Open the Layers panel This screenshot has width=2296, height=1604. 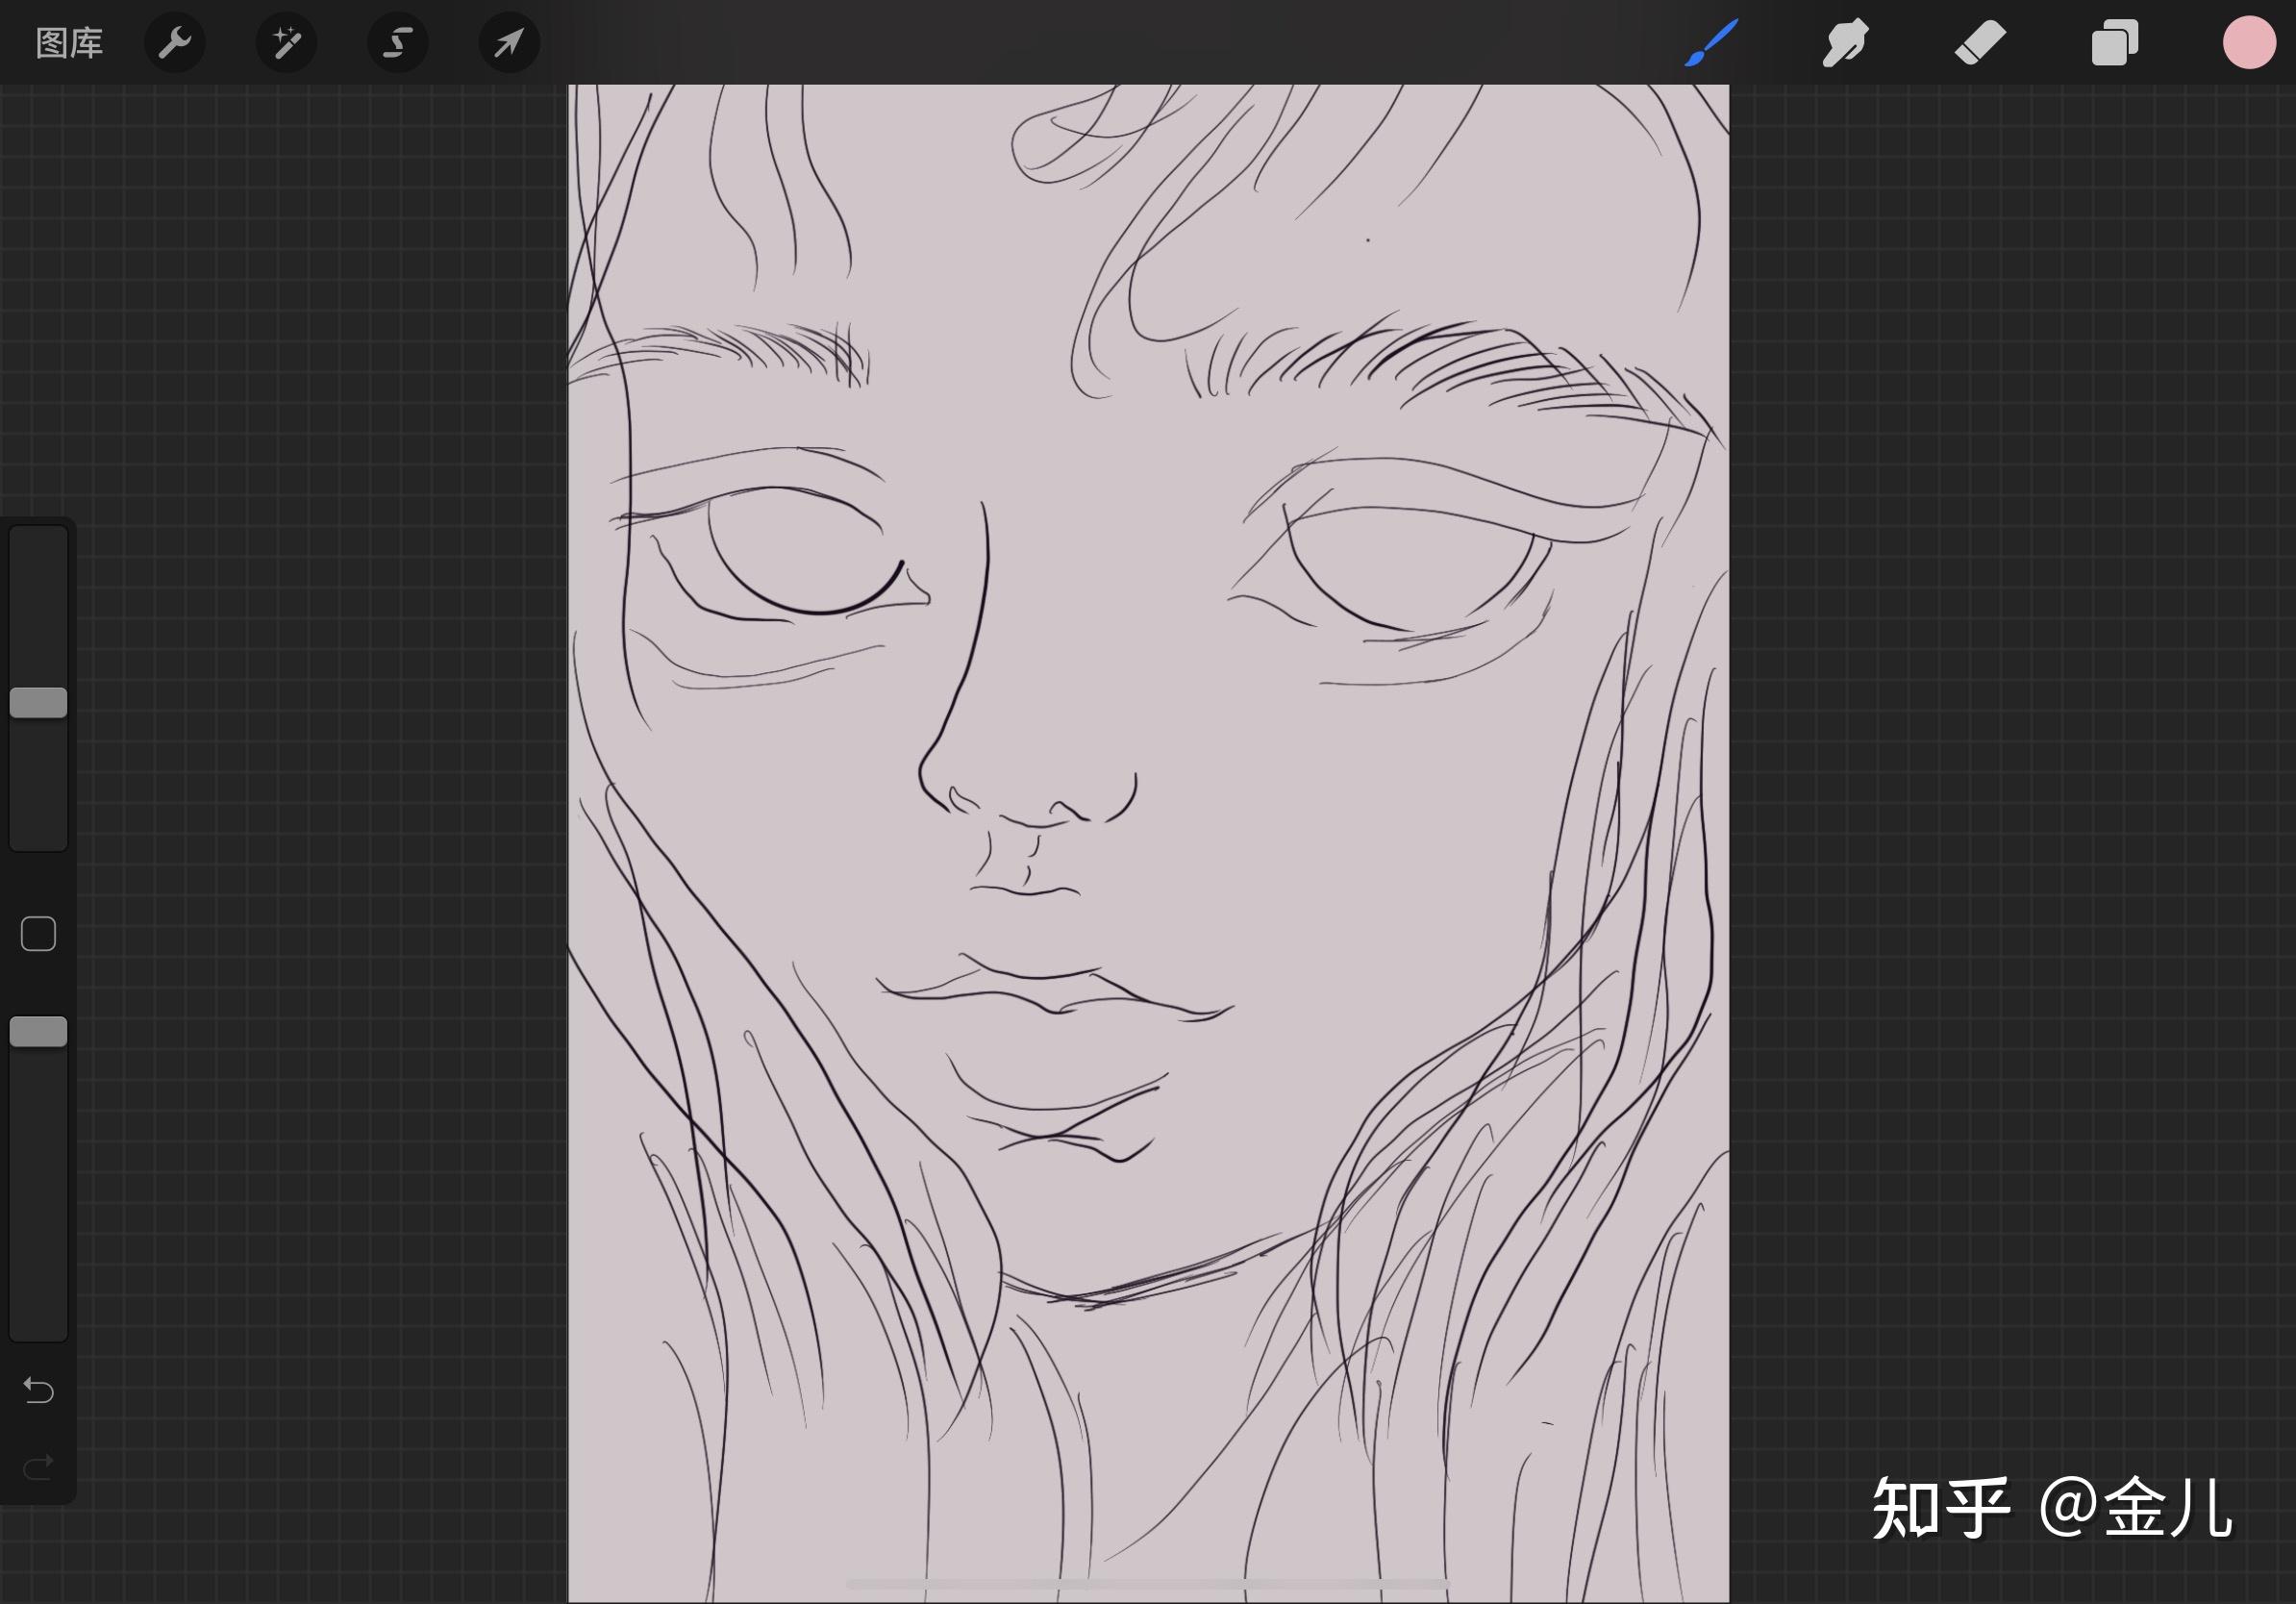point(2114,43)
